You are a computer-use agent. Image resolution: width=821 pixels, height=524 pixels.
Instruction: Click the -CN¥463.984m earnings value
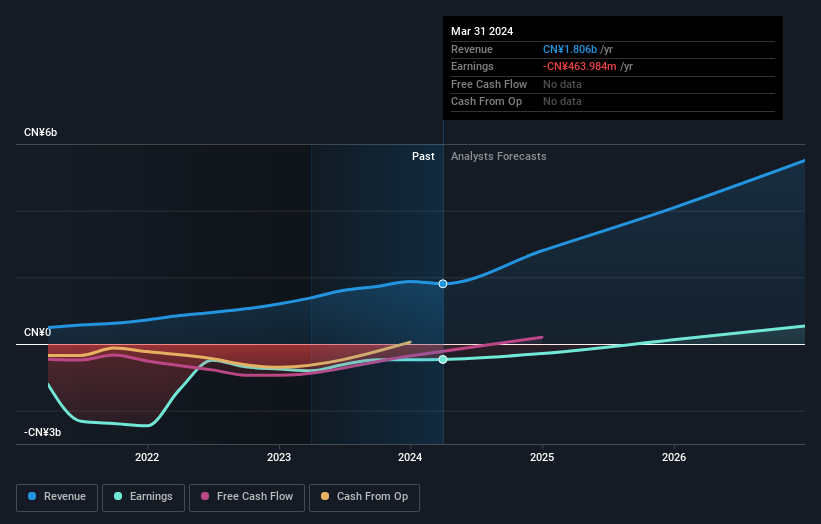coord(580,66)
